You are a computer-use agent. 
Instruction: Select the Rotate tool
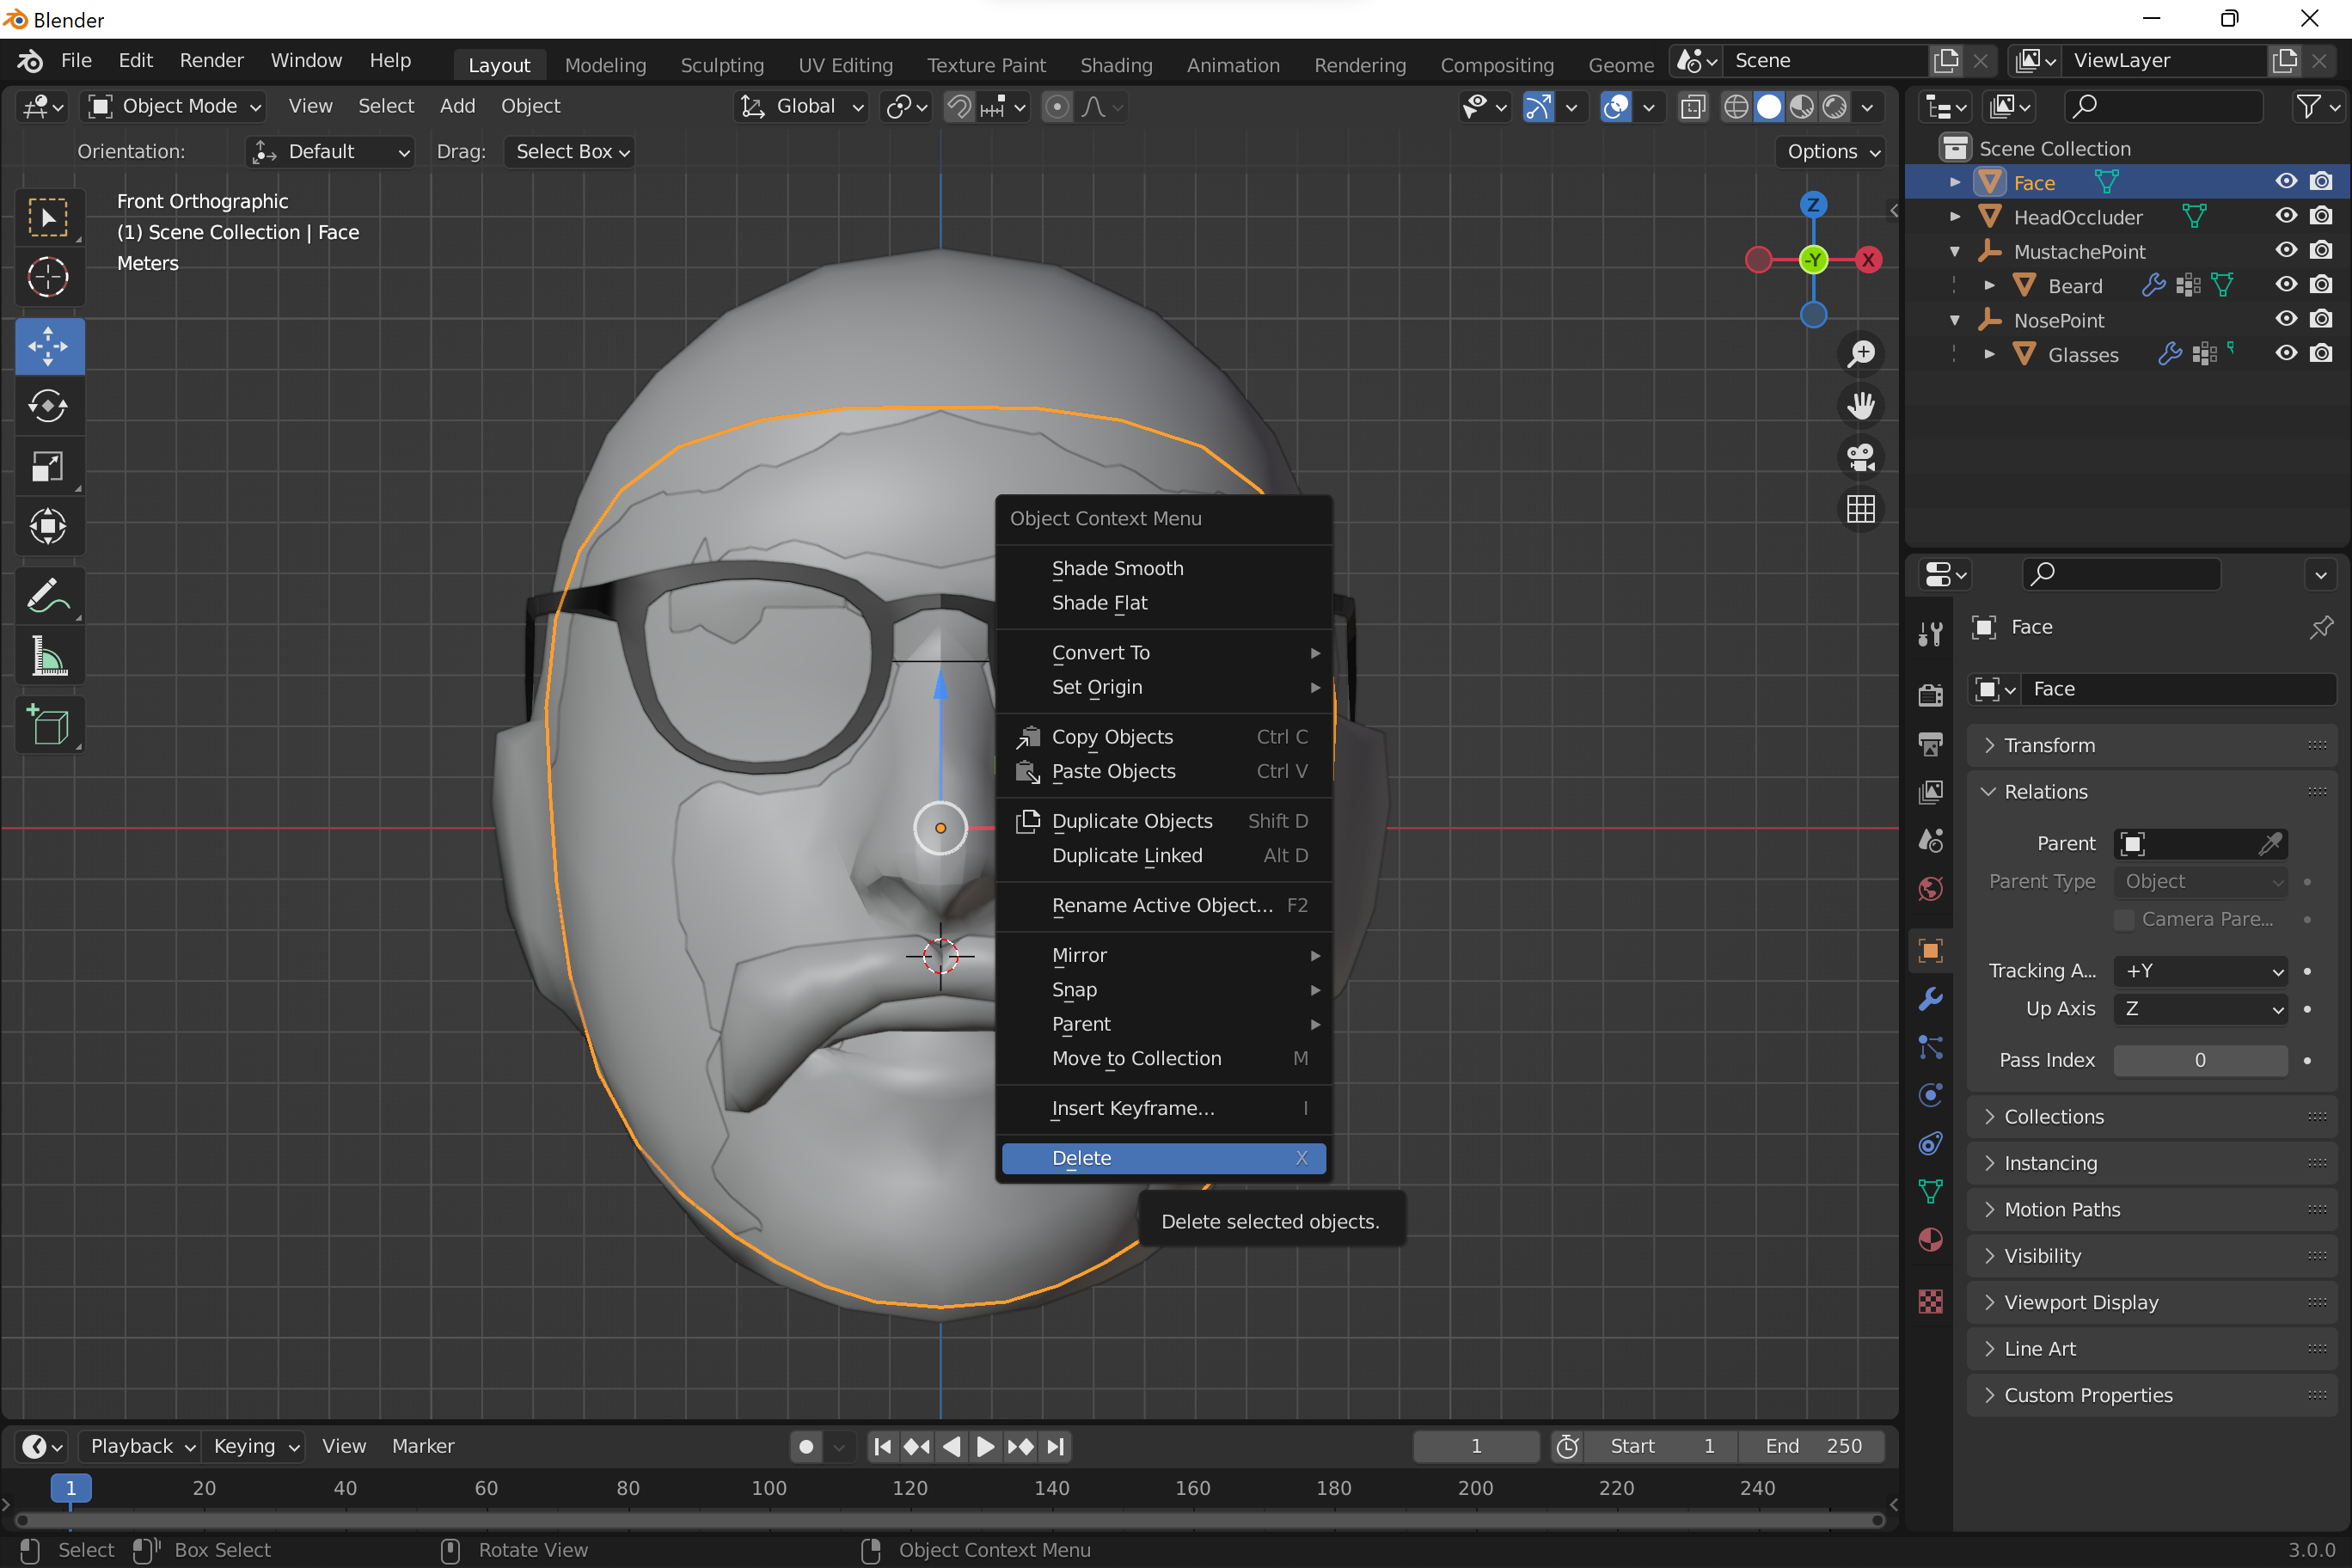[48, 406]
